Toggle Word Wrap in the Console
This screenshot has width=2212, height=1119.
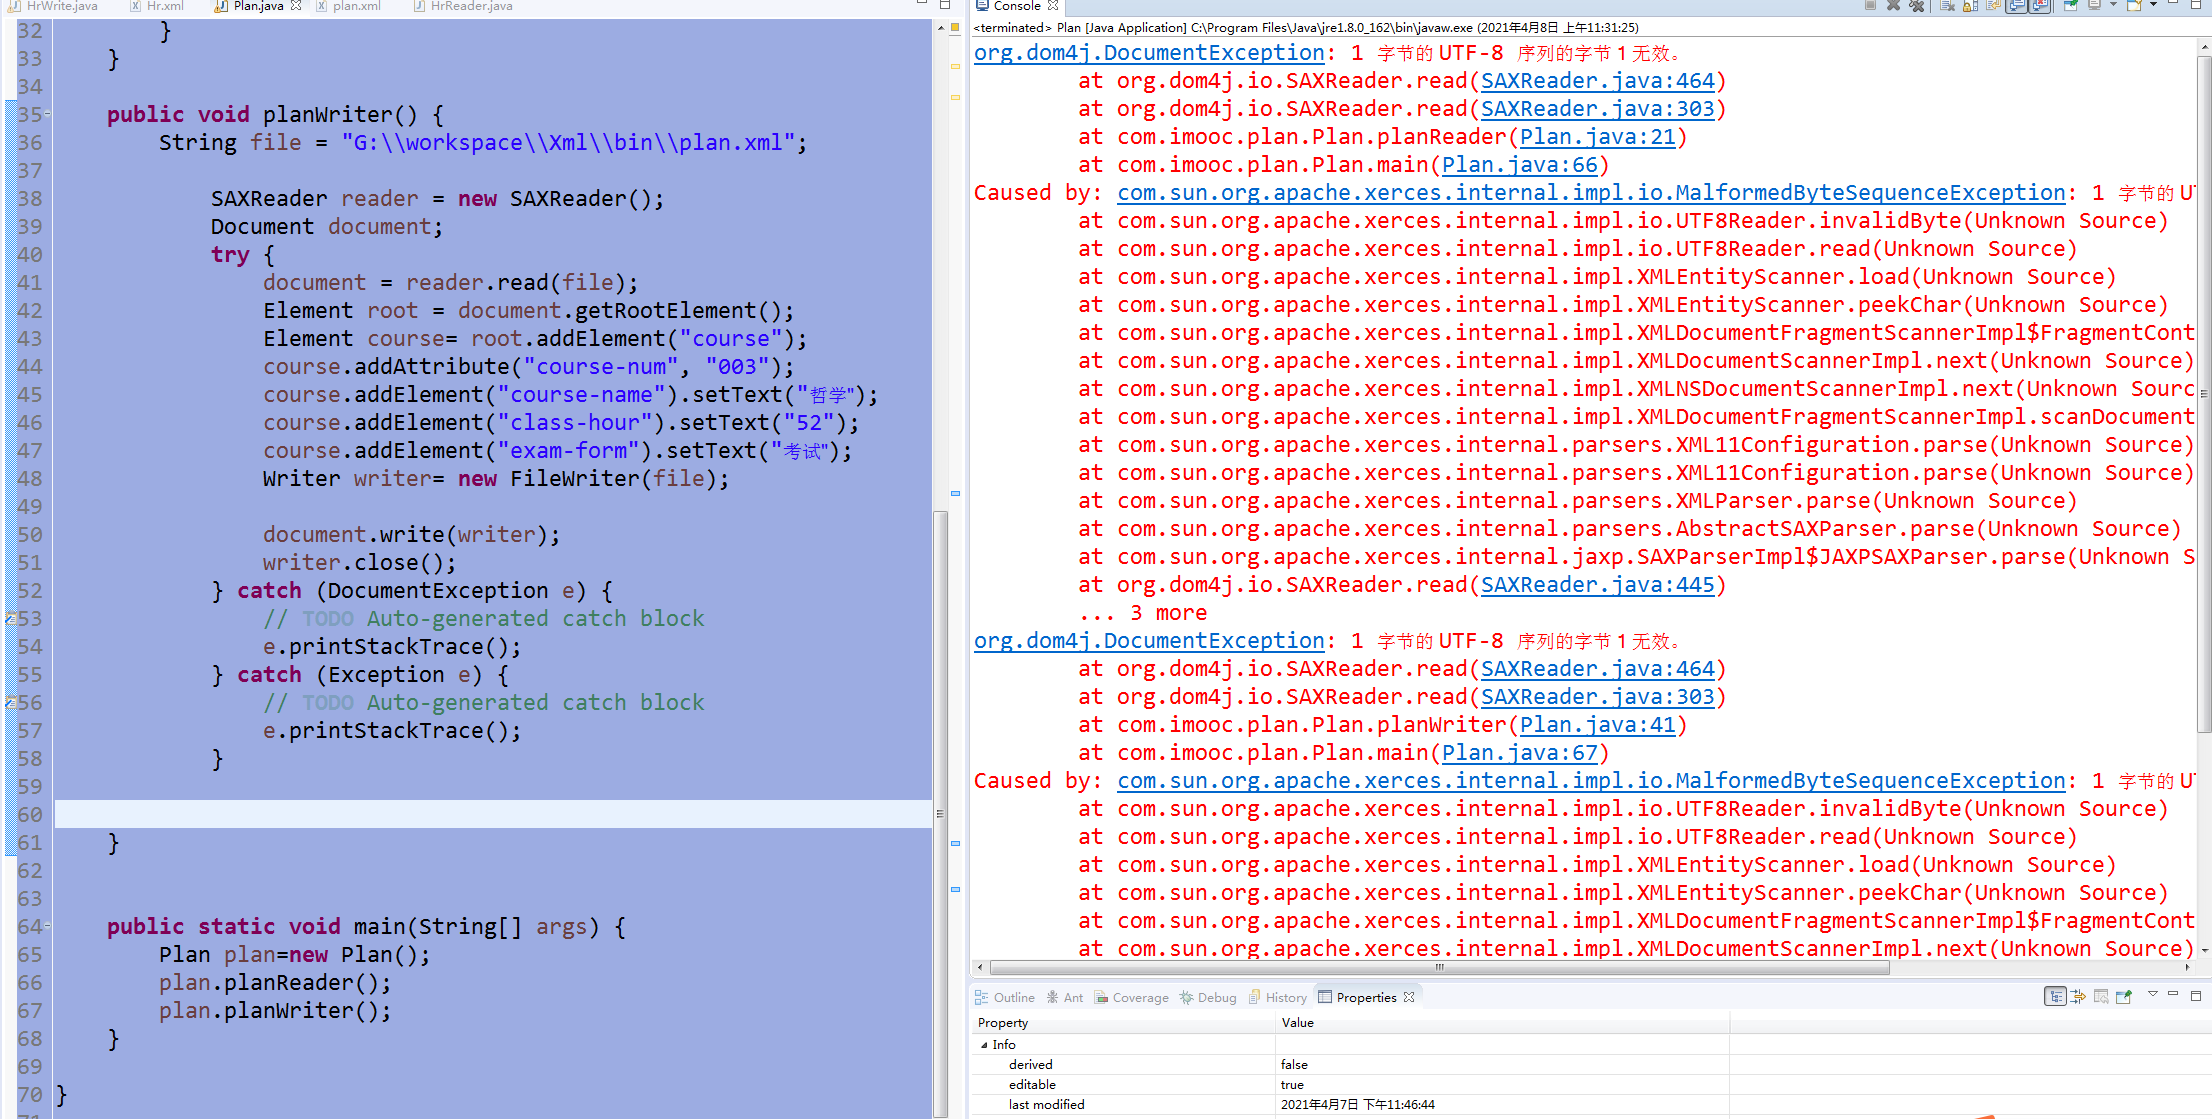pyautogui.click(x=1994, y=5)
